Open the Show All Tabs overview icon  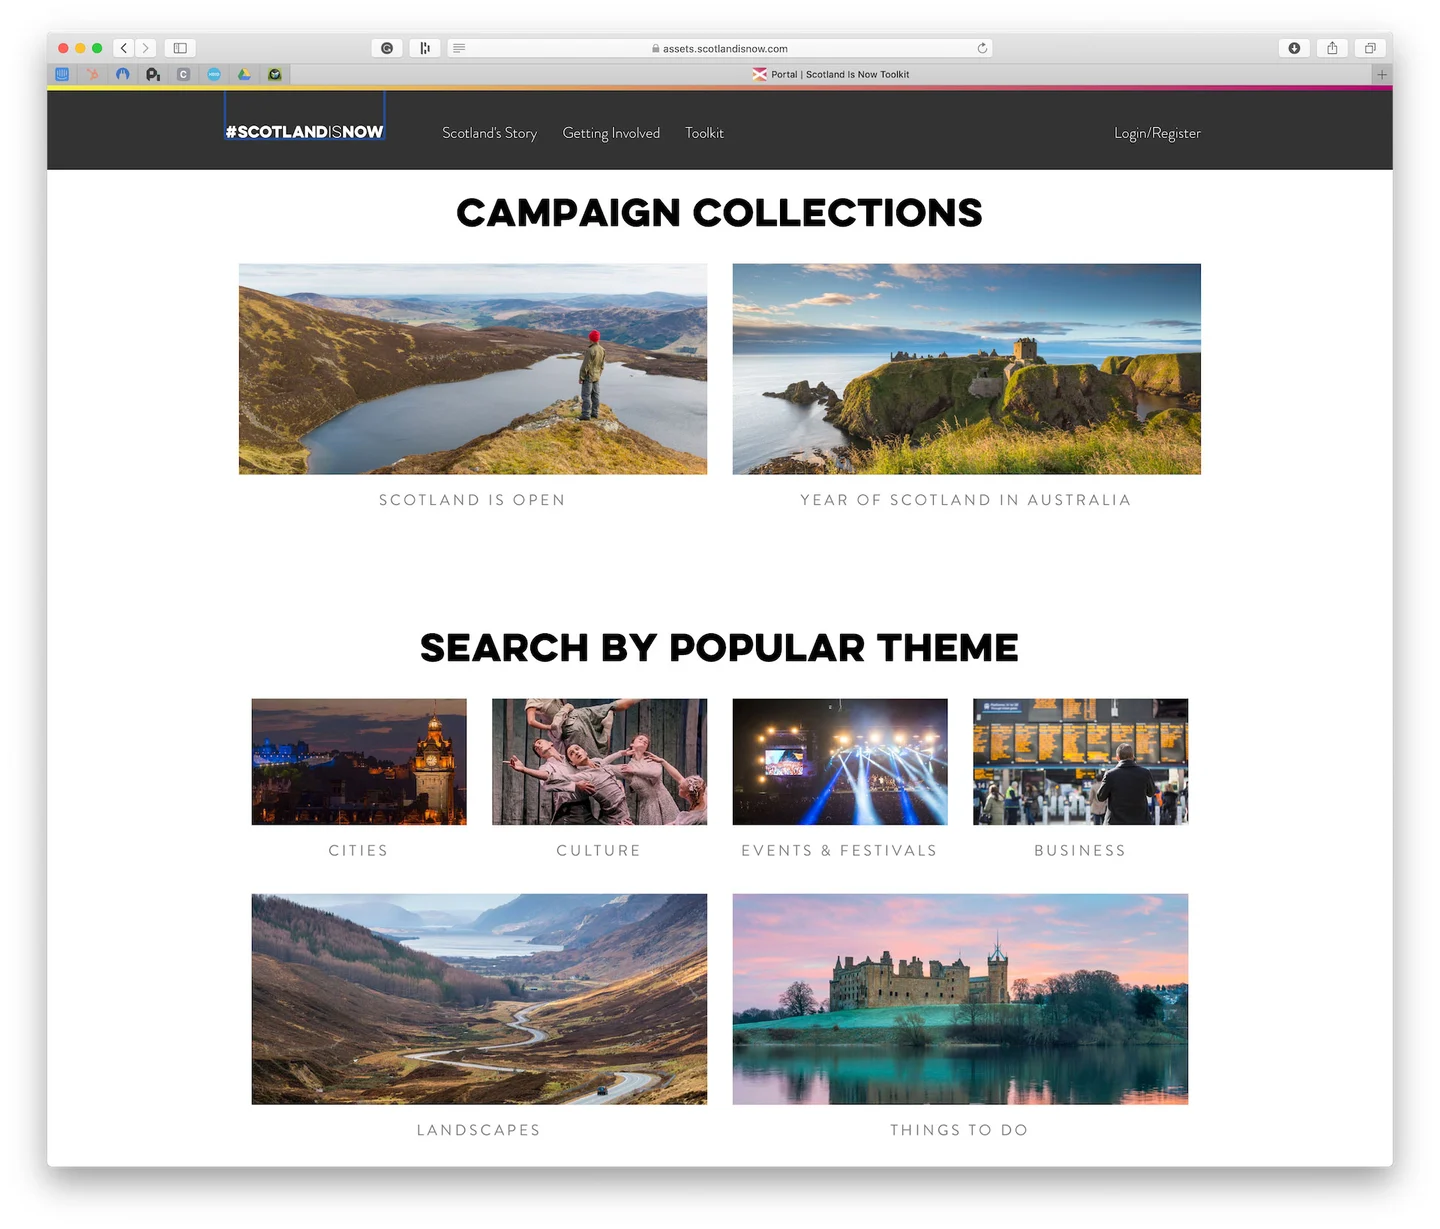(x=1370, y=47)
